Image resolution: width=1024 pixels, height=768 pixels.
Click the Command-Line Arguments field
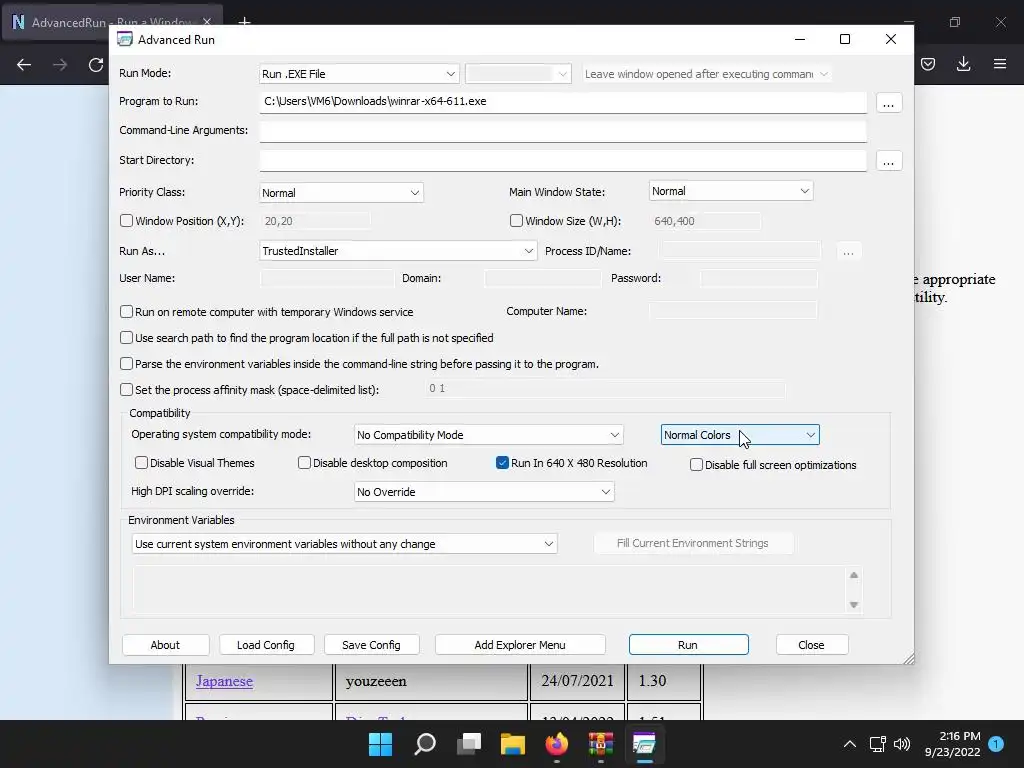563,131
